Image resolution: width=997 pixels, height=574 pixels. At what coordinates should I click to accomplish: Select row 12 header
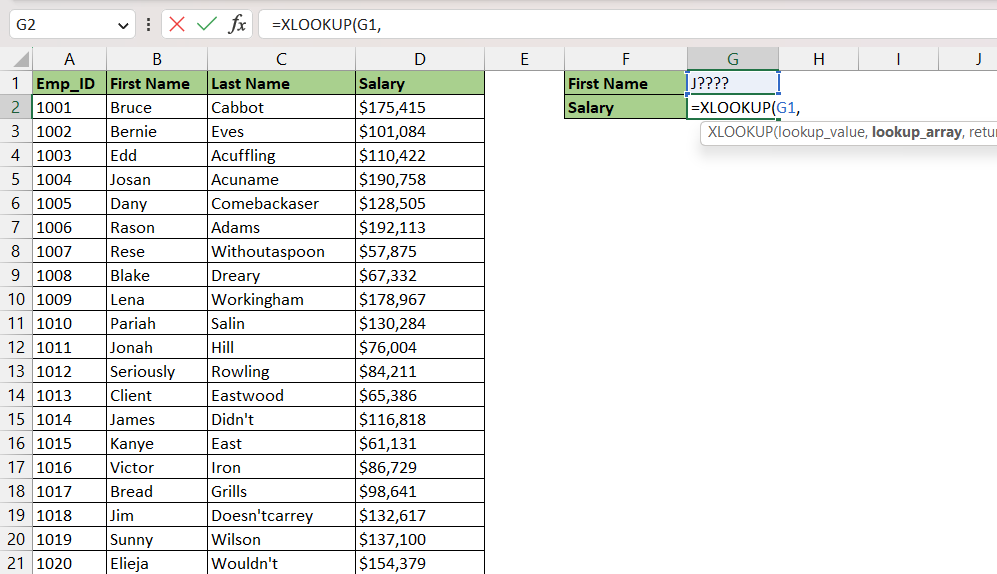[16, 348]
